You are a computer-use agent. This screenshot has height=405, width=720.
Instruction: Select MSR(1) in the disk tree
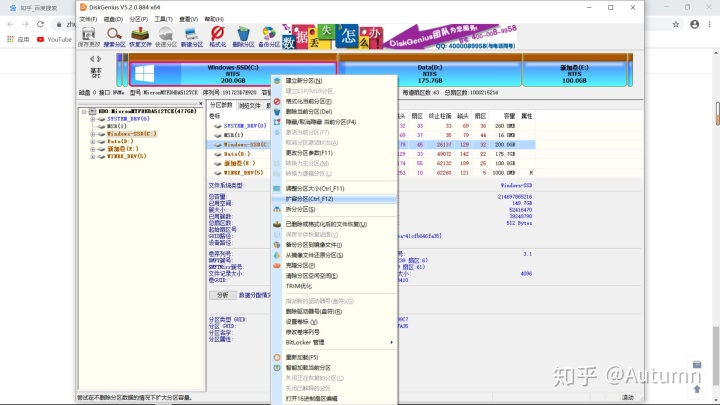click(x=117, y=126)
